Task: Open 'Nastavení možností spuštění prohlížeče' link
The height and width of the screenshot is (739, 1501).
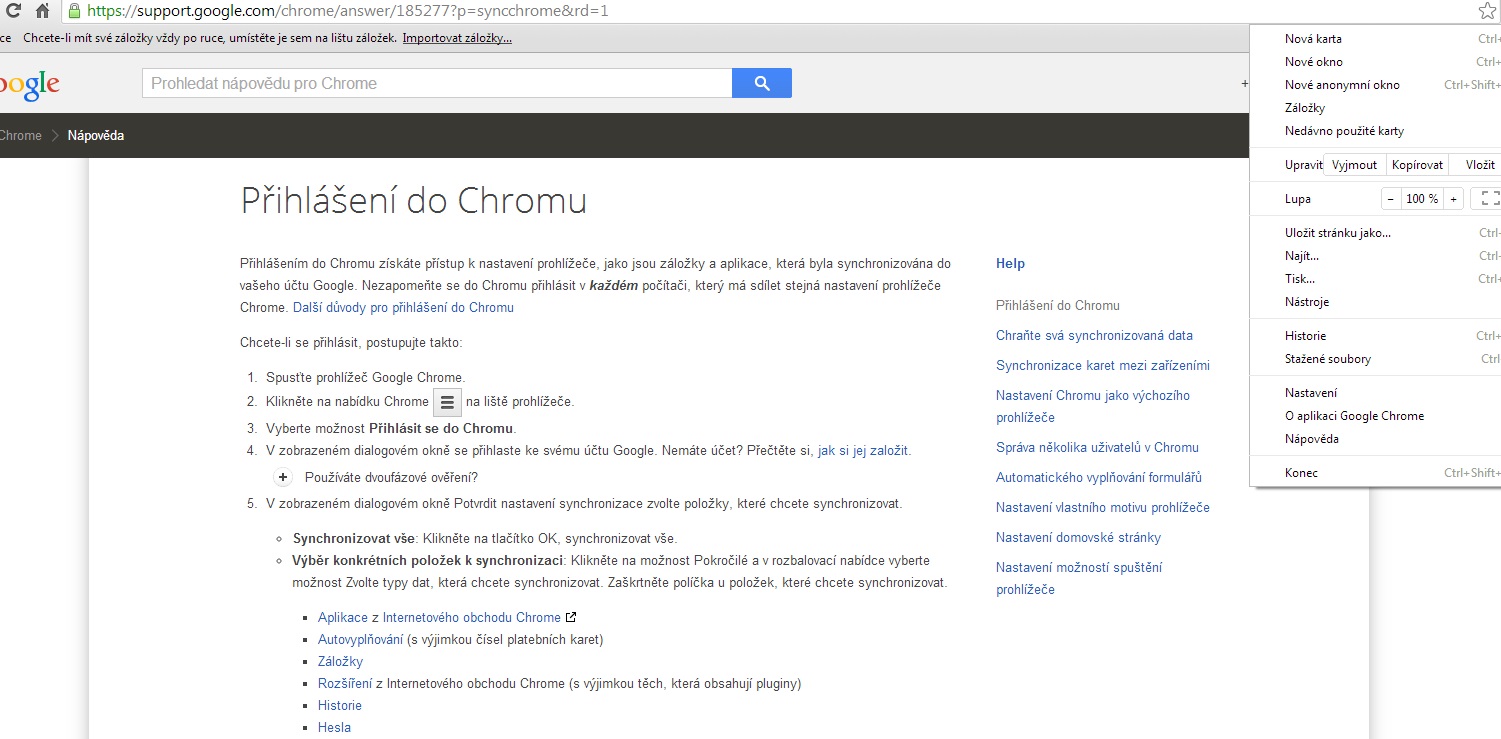Action: [1079, 578]
